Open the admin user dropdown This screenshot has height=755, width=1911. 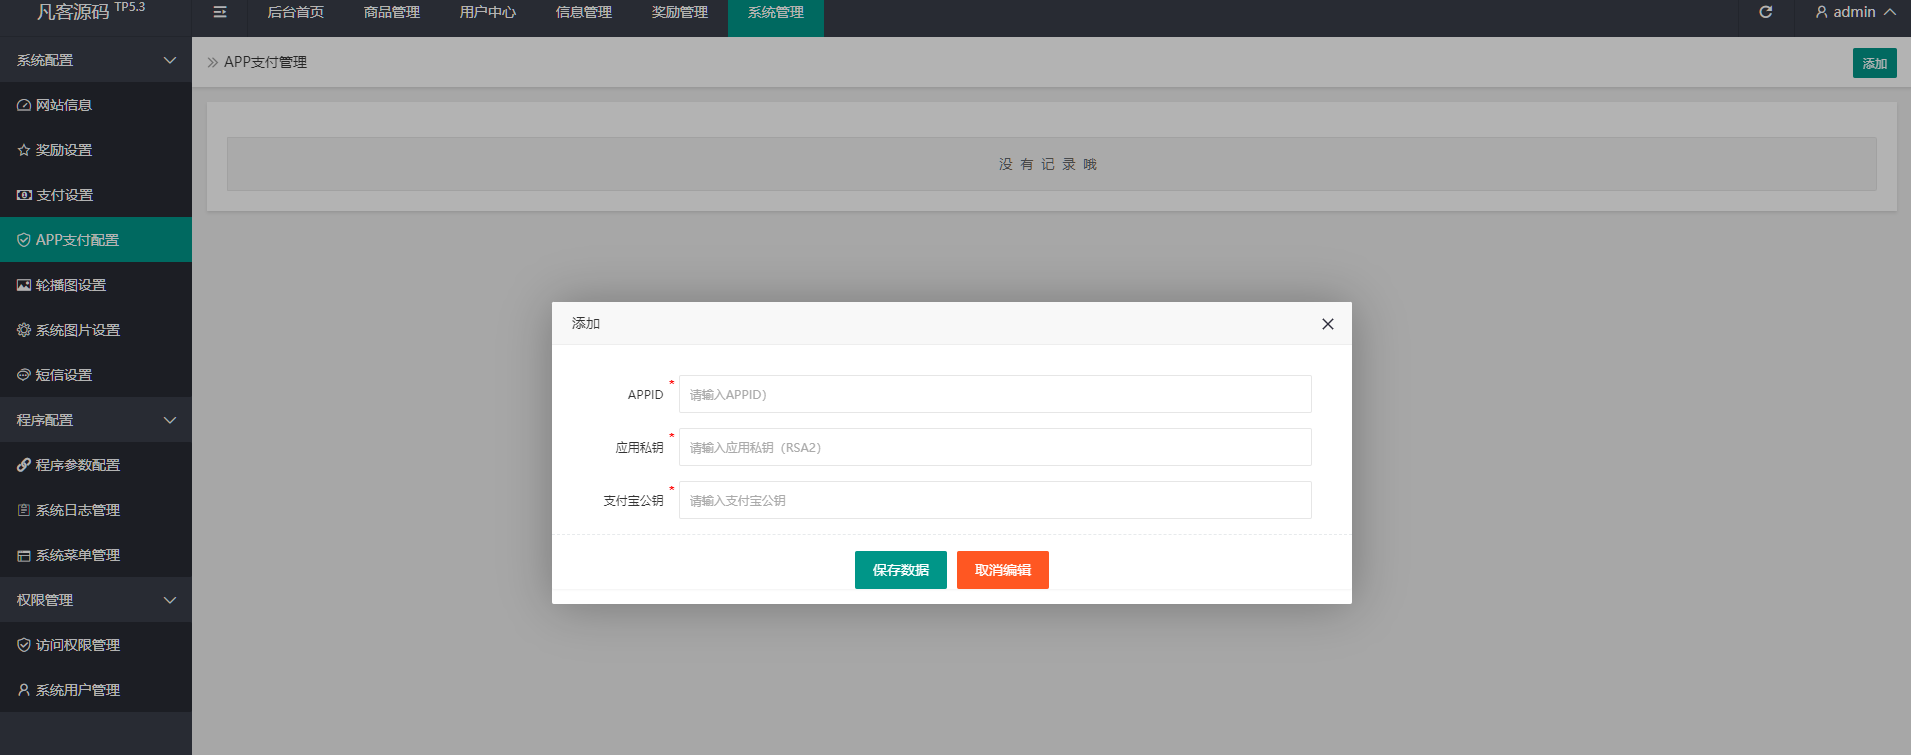(1855, 12)
